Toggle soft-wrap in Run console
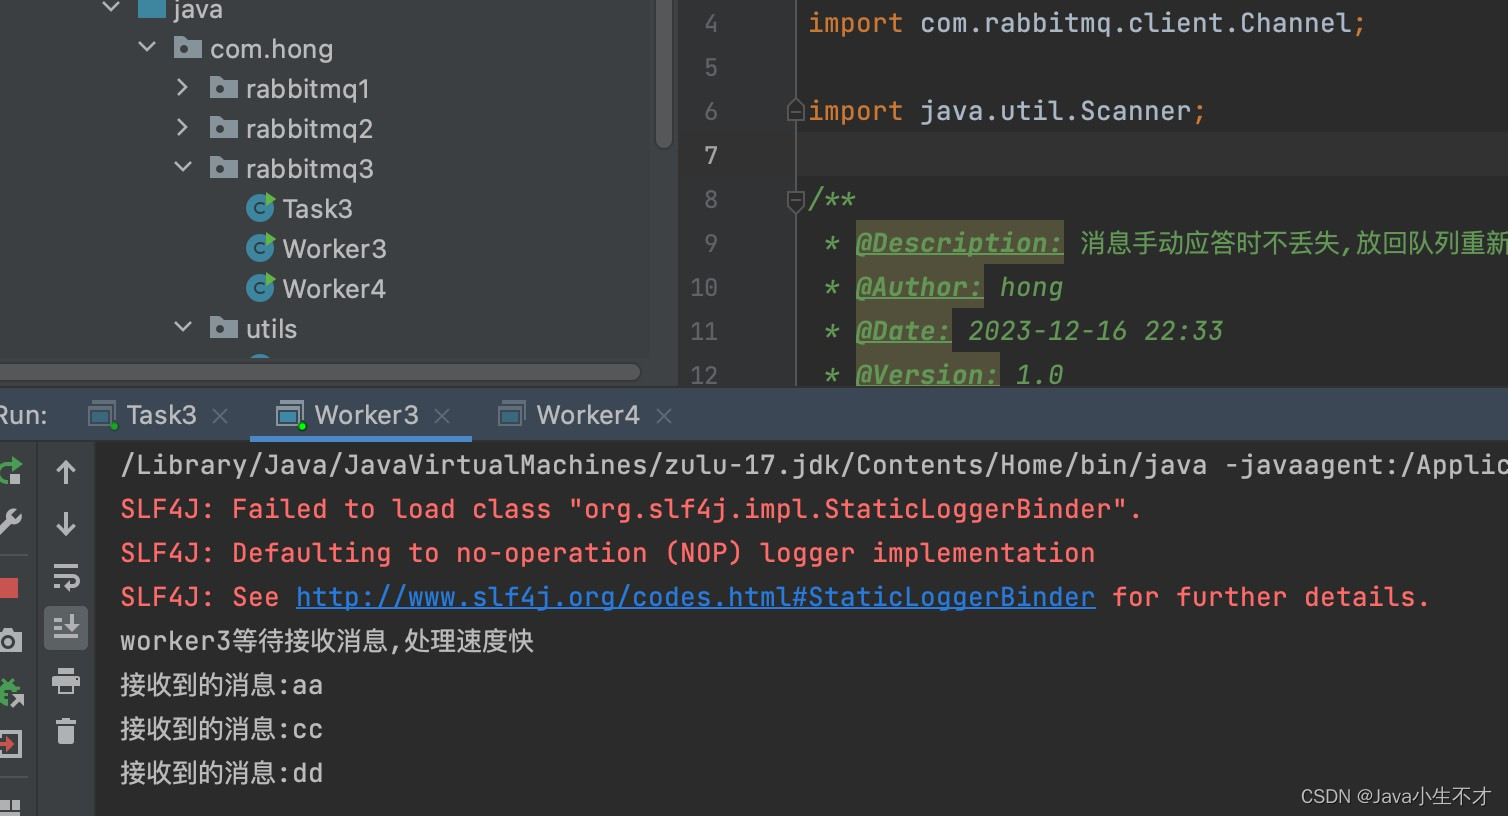The width and height of the screenshot is (1508, 816). pos(66,576)
